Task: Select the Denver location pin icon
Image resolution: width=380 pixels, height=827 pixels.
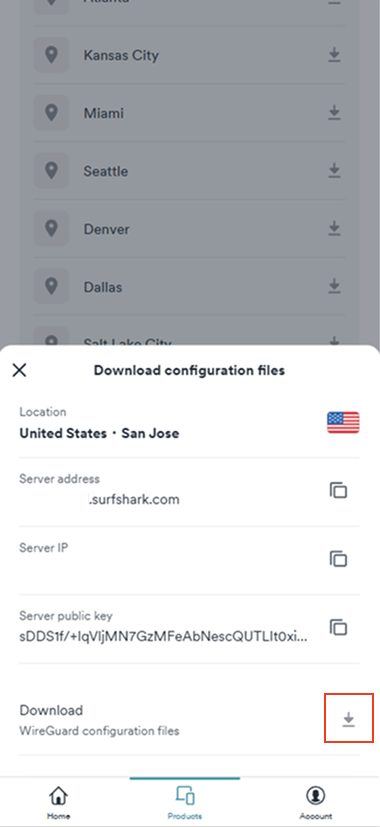Action: tap(51, 228)
